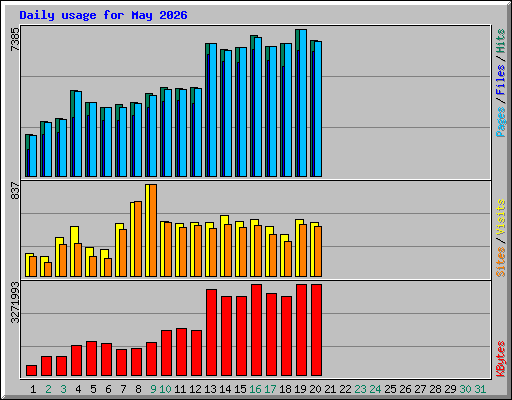Select day 9 on the x-axis
Image resolution: width=512 pixels, height=400 pixels.
click(x=153, y=389)
